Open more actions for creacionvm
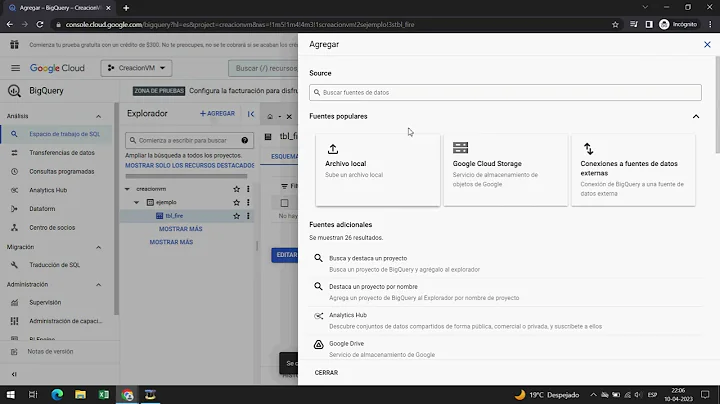Screen dimensions: 720x404 coord(248,189)
